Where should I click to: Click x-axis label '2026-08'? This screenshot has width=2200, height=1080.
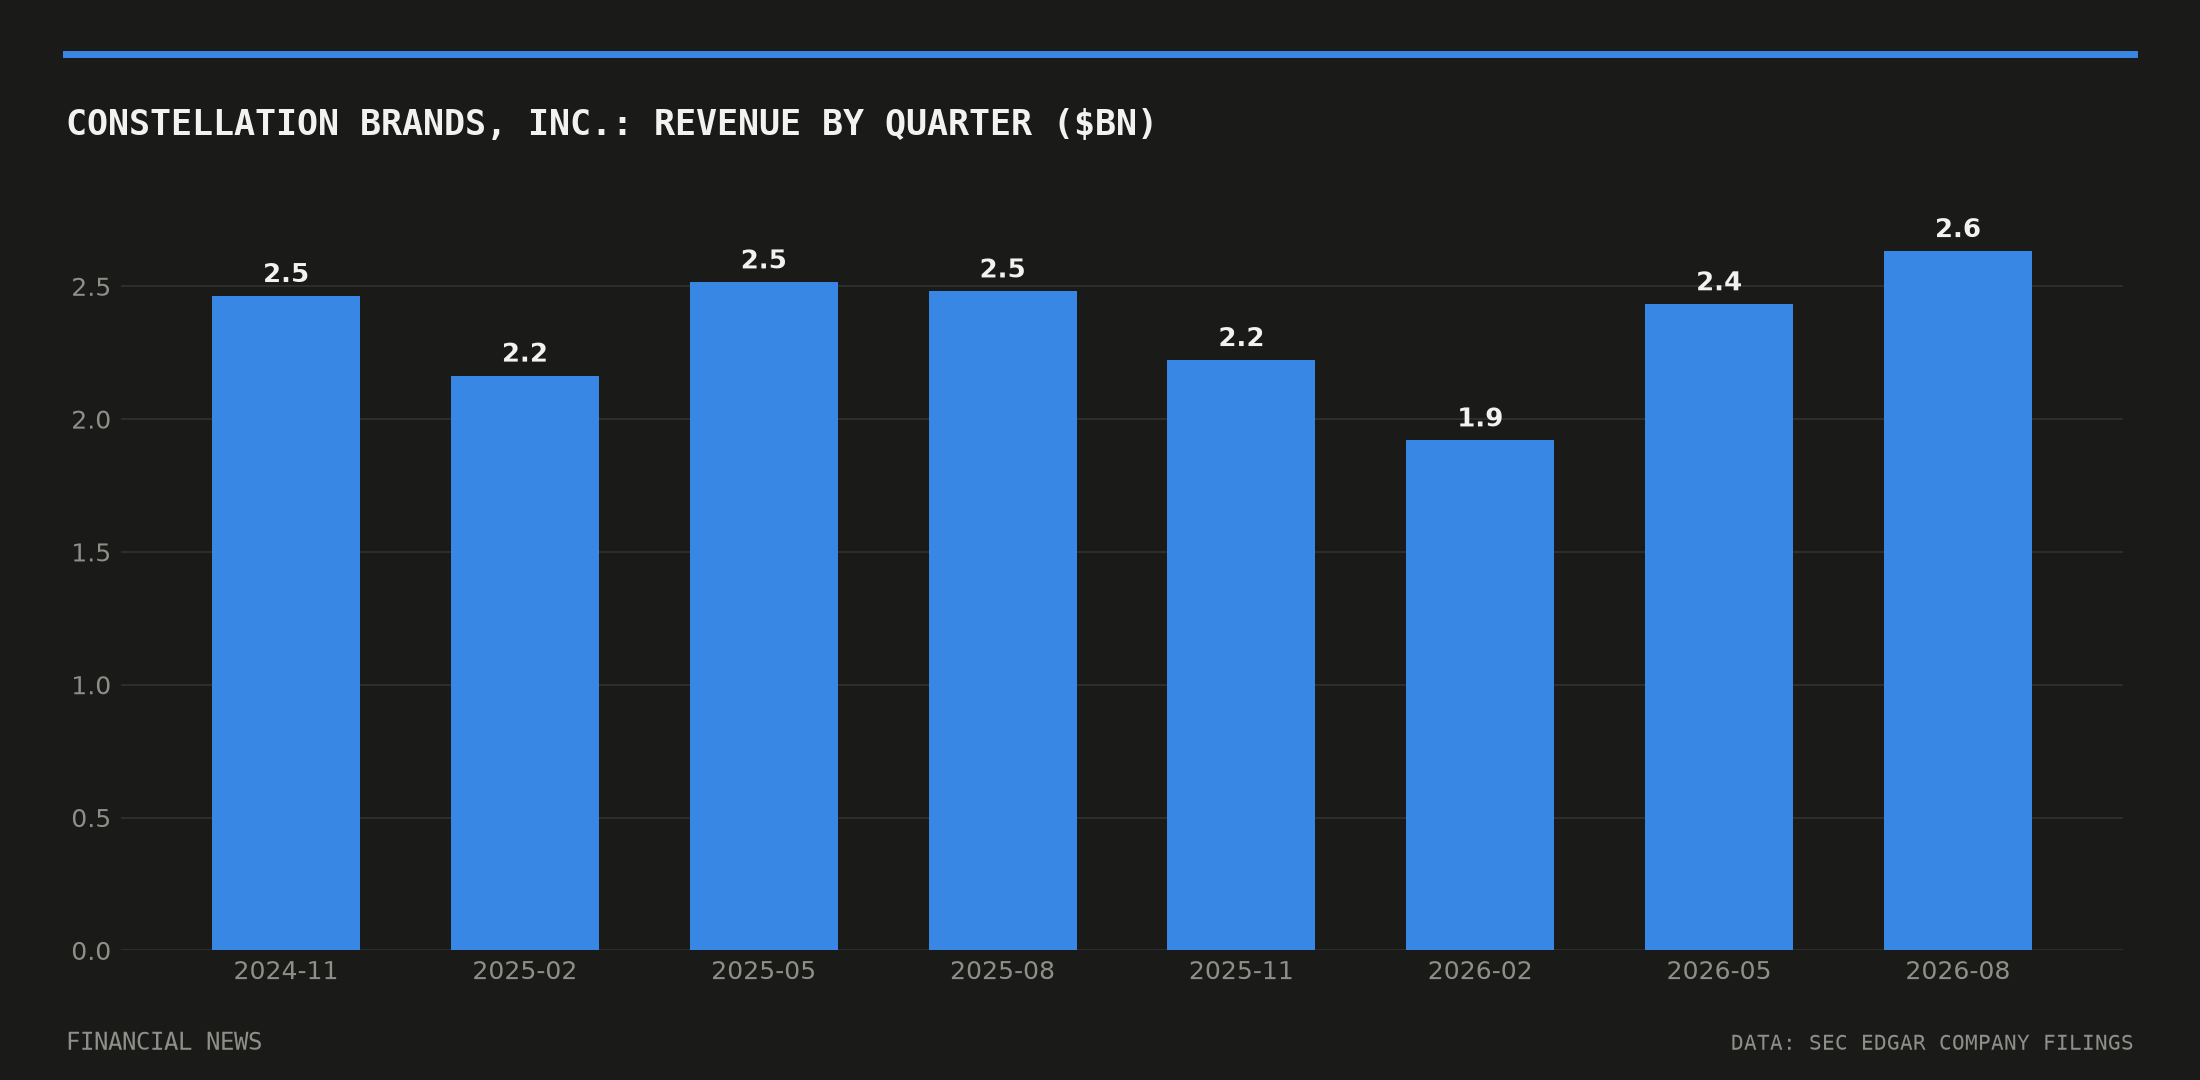[1958, 971]
